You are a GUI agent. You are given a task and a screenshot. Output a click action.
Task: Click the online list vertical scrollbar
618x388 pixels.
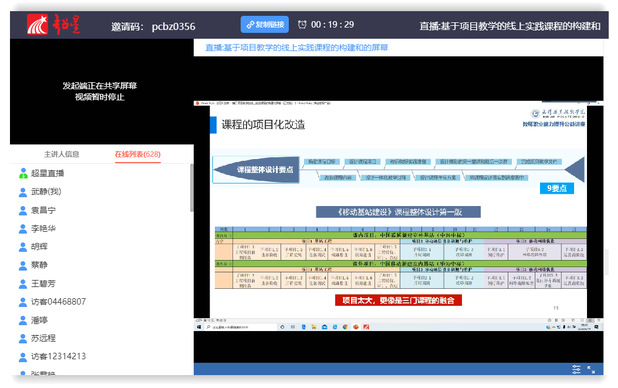(192, 188)
